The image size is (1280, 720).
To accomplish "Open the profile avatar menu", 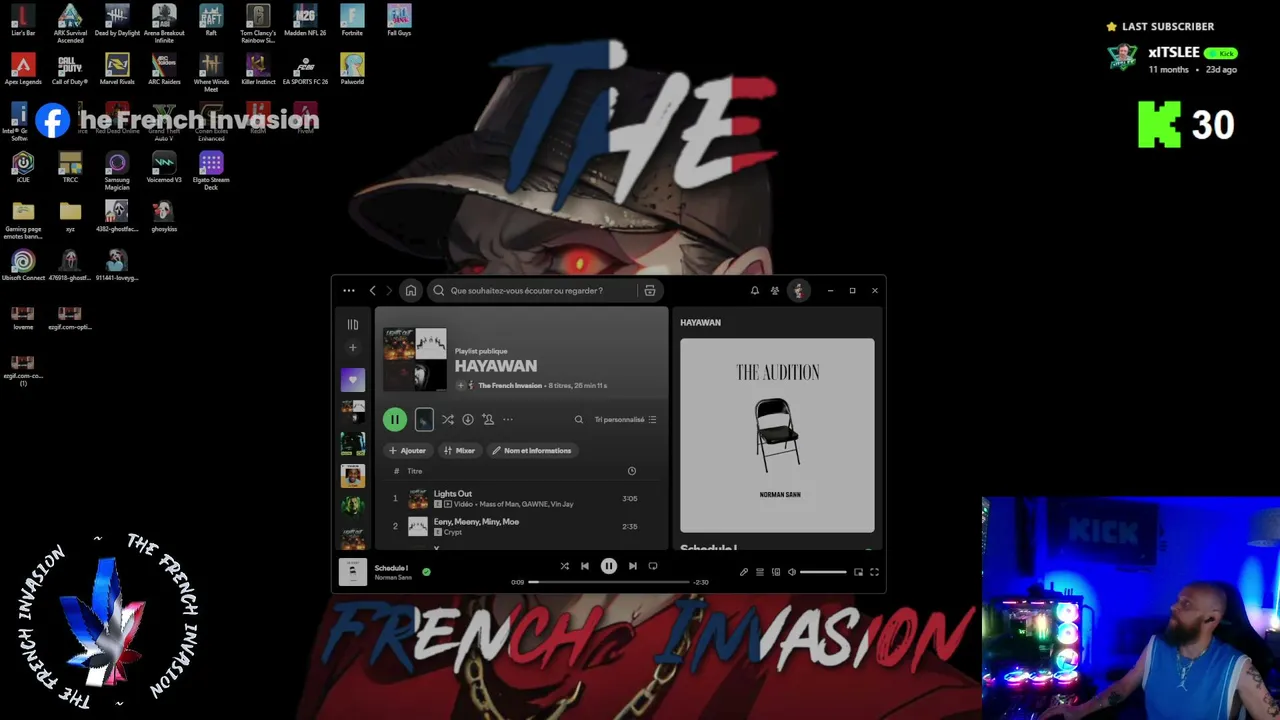I will pos(798,291).
